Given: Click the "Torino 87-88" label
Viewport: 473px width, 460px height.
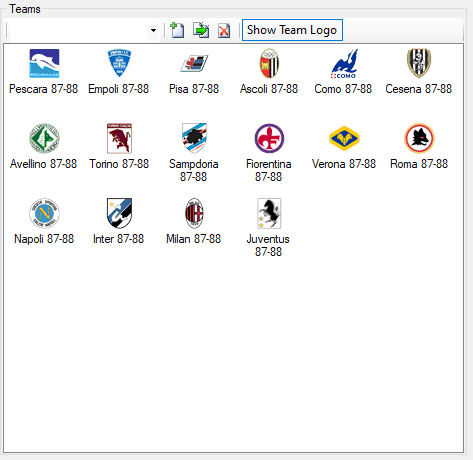Looking at the screenshot, I should pos(119,164).
